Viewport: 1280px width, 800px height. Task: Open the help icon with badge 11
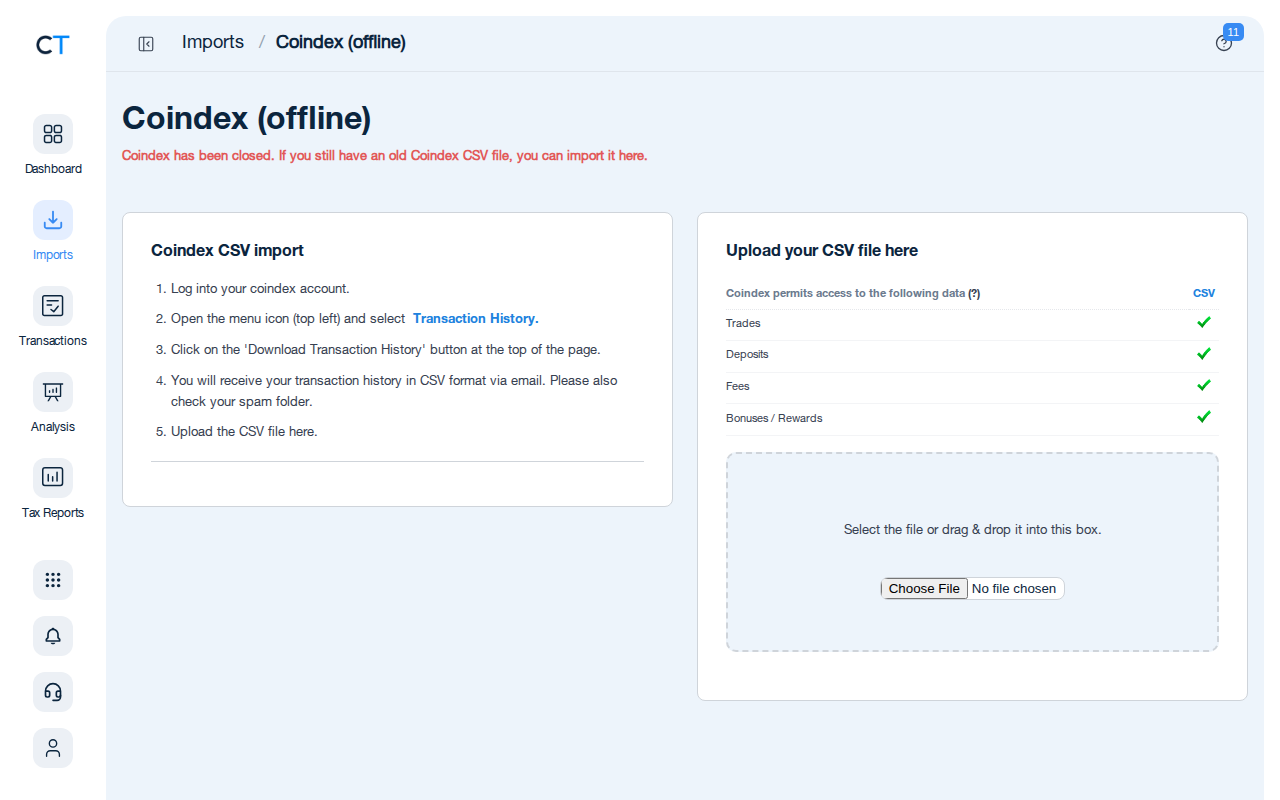1224,43
